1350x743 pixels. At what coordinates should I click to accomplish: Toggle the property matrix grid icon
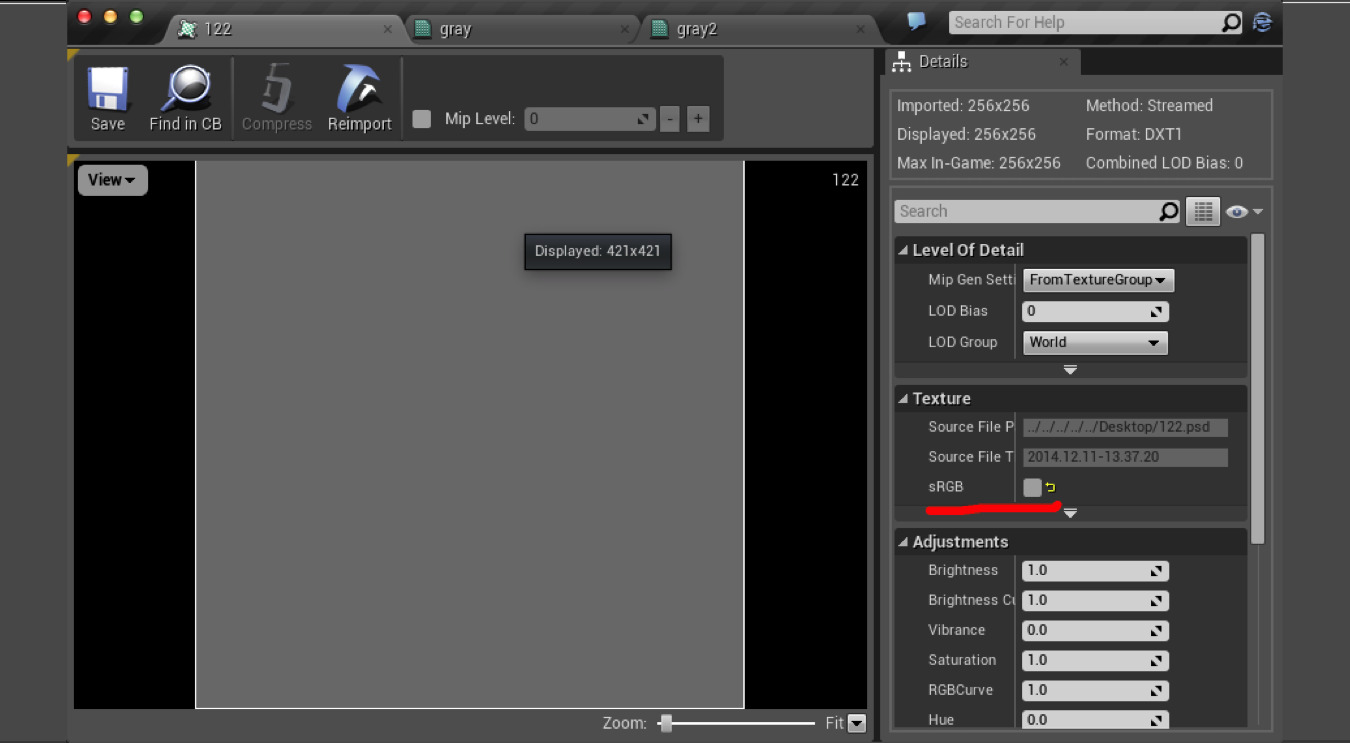pos(1202,211)
